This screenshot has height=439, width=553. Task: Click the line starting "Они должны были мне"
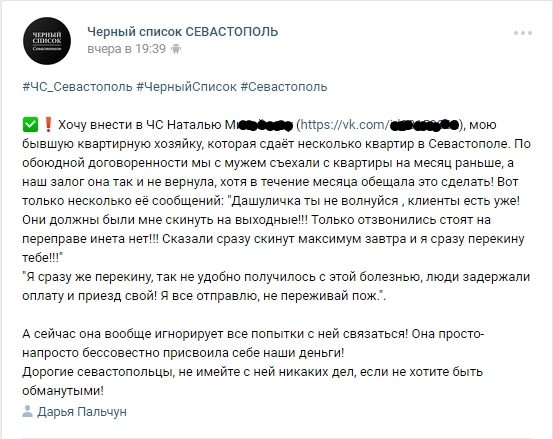[x=256, y=220]
